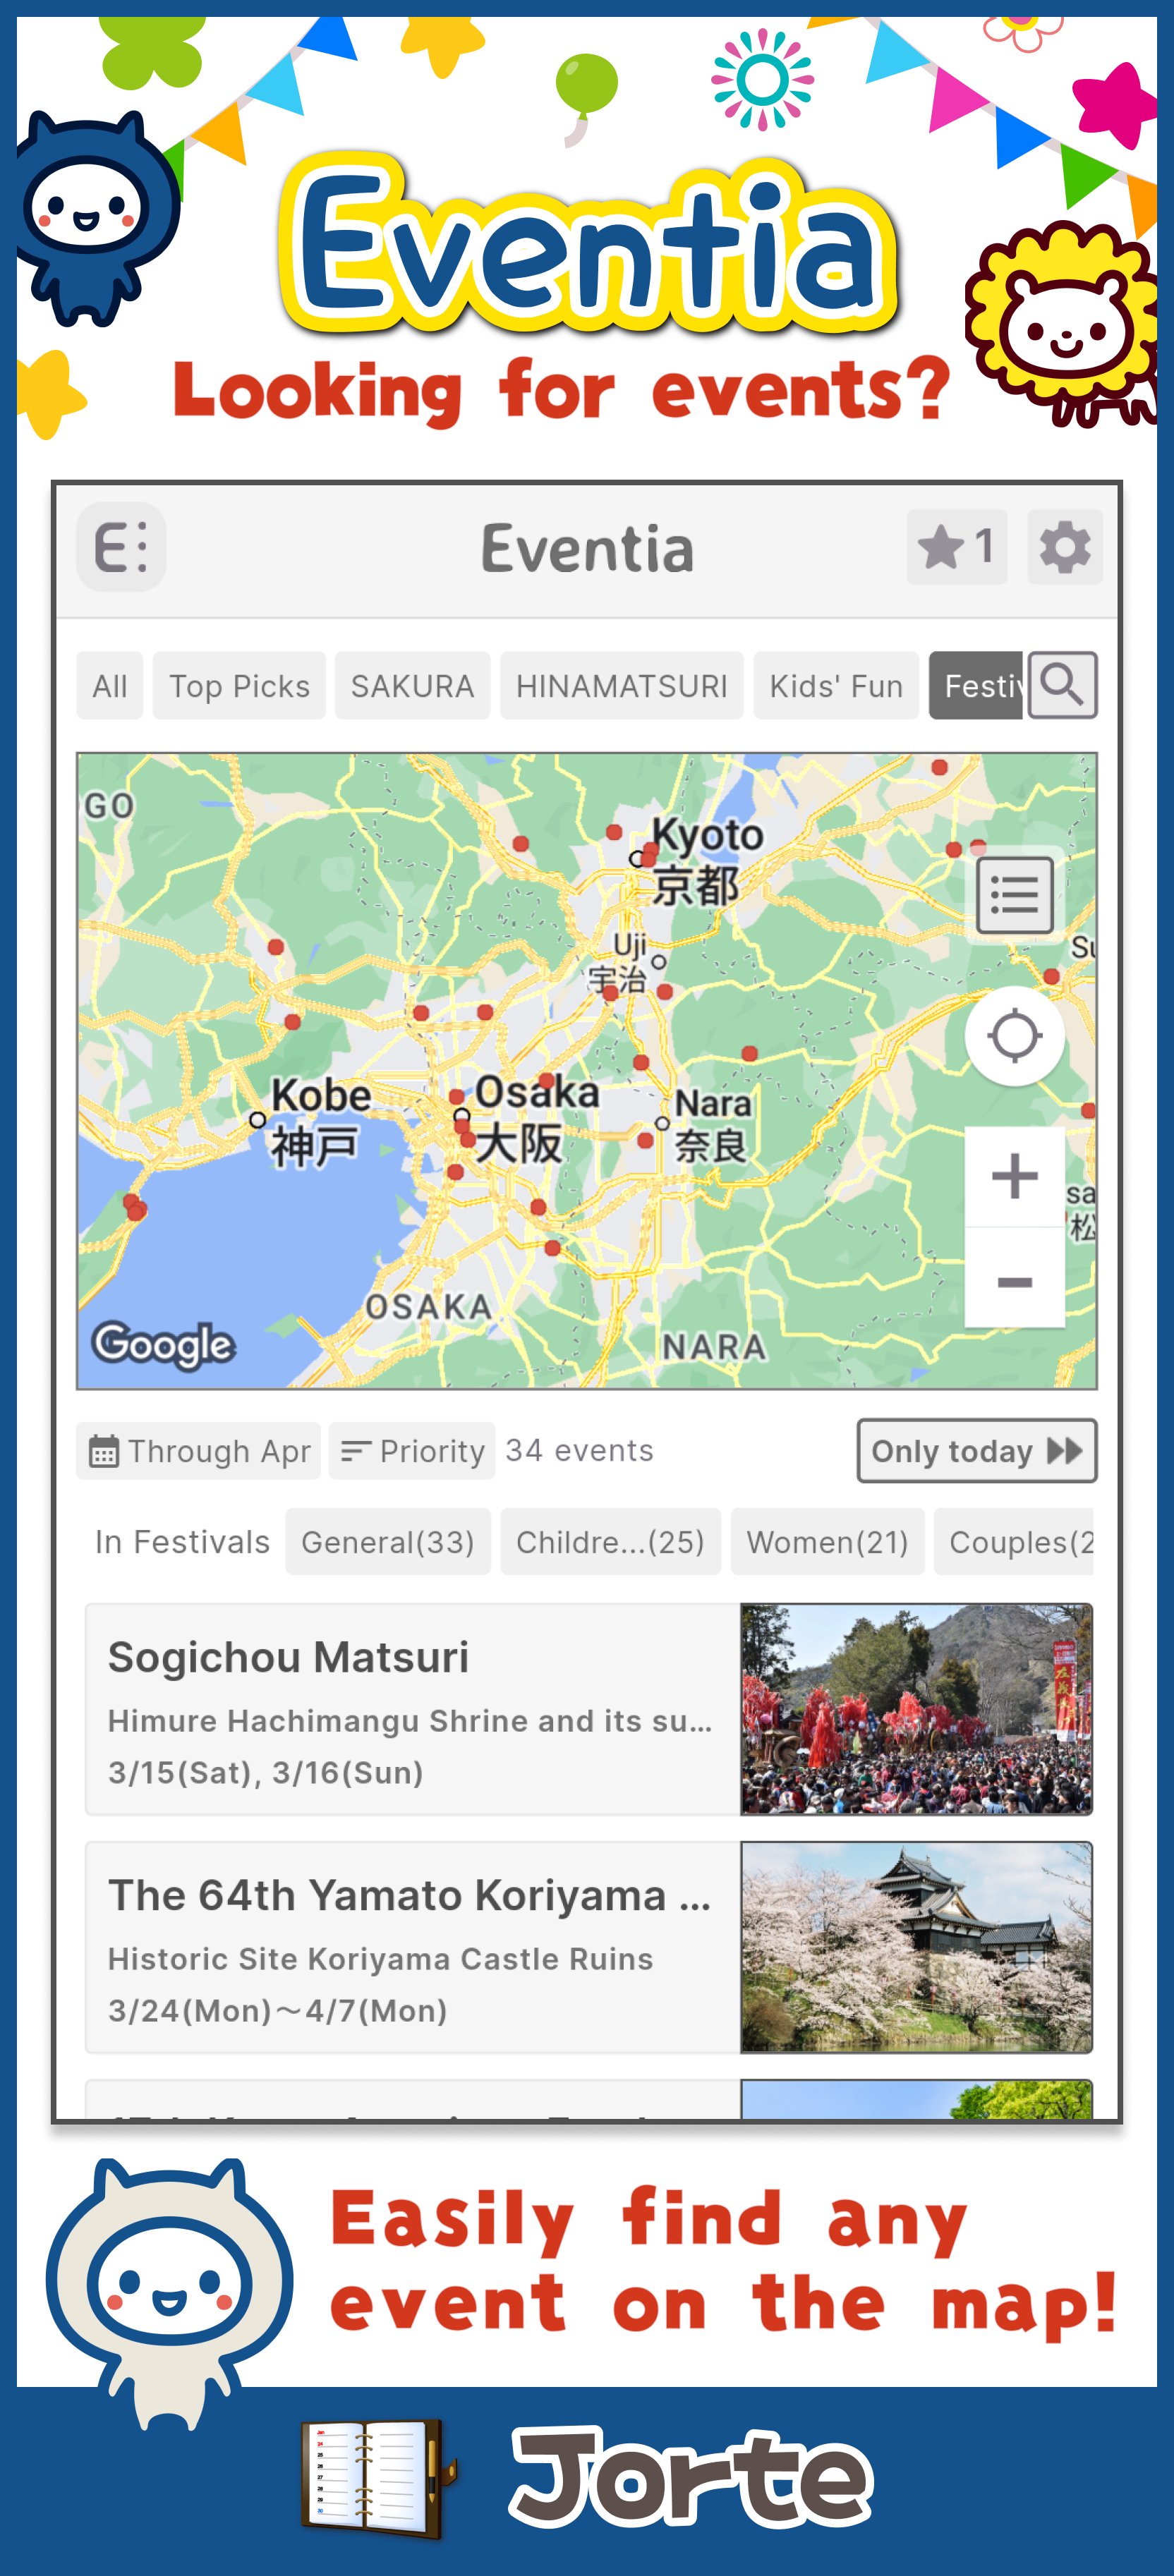Open Sogichou Matsuri event details
Screen dimensions: 1174x2576
(x=411, y=1709)
